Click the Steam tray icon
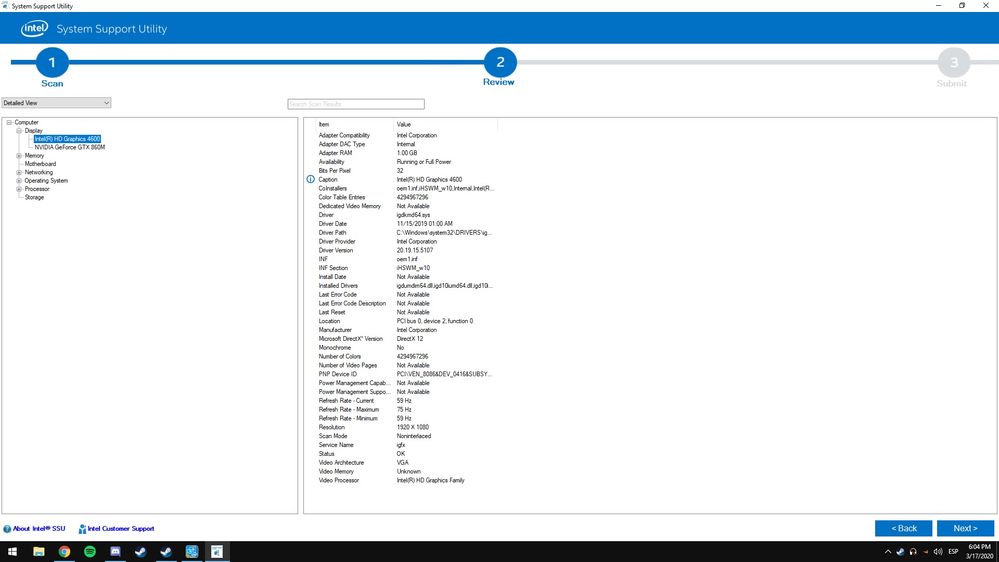999x562 pixels. [900, 552]
